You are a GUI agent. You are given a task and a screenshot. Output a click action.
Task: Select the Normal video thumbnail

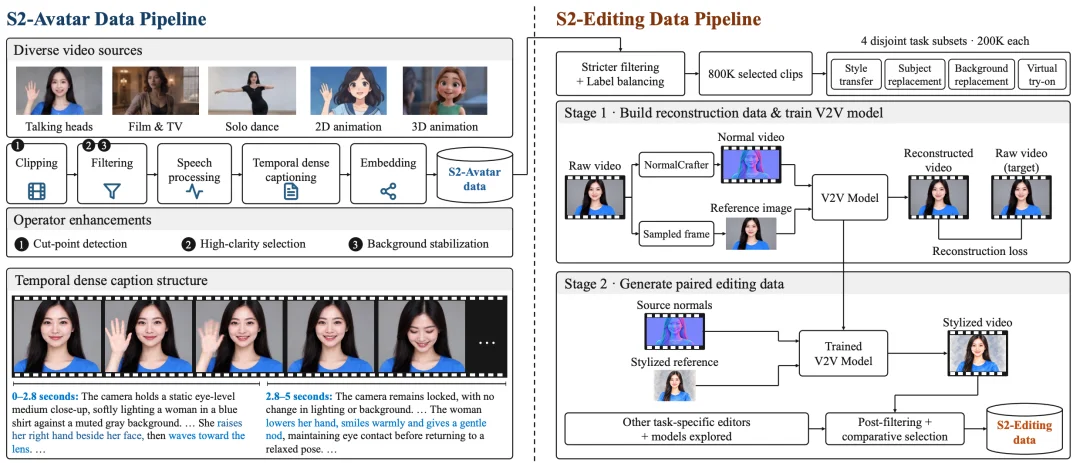click(x=751, y=166)
